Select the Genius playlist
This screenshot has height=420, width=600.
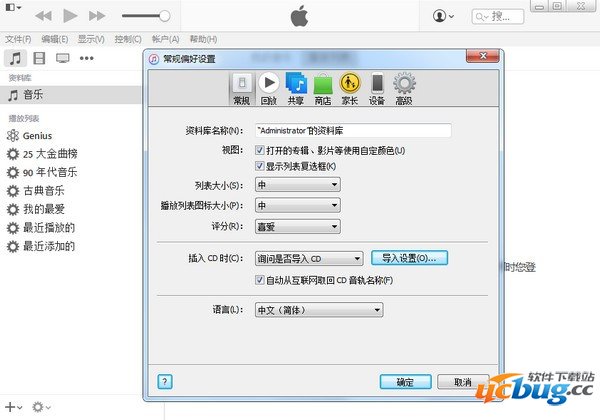(x=37, y=136)
